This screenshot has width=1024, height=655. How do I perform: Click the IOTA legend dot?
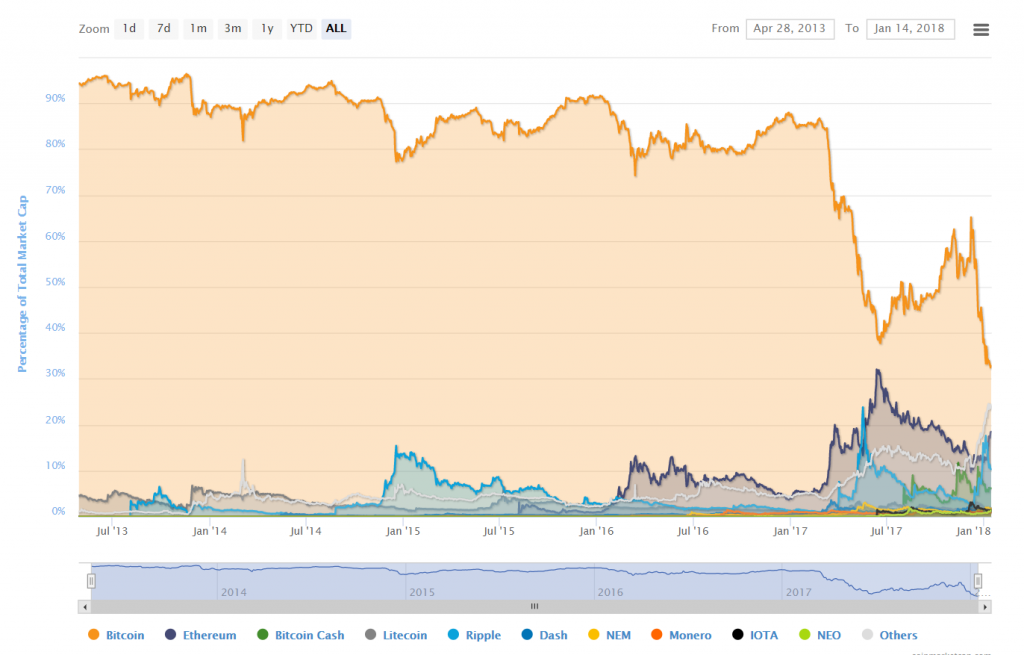click(738, 635)
